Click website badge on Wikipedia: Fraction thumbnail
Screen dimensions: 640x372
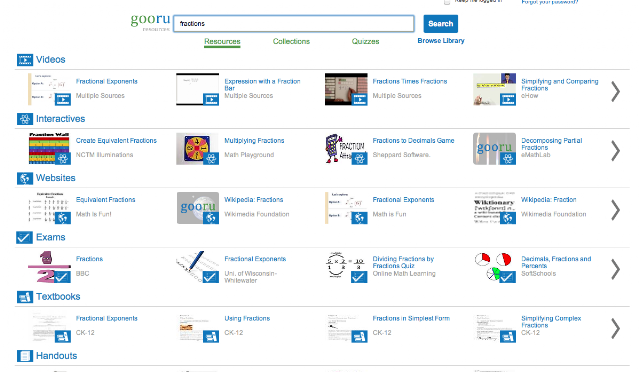(x=508, y=218)
